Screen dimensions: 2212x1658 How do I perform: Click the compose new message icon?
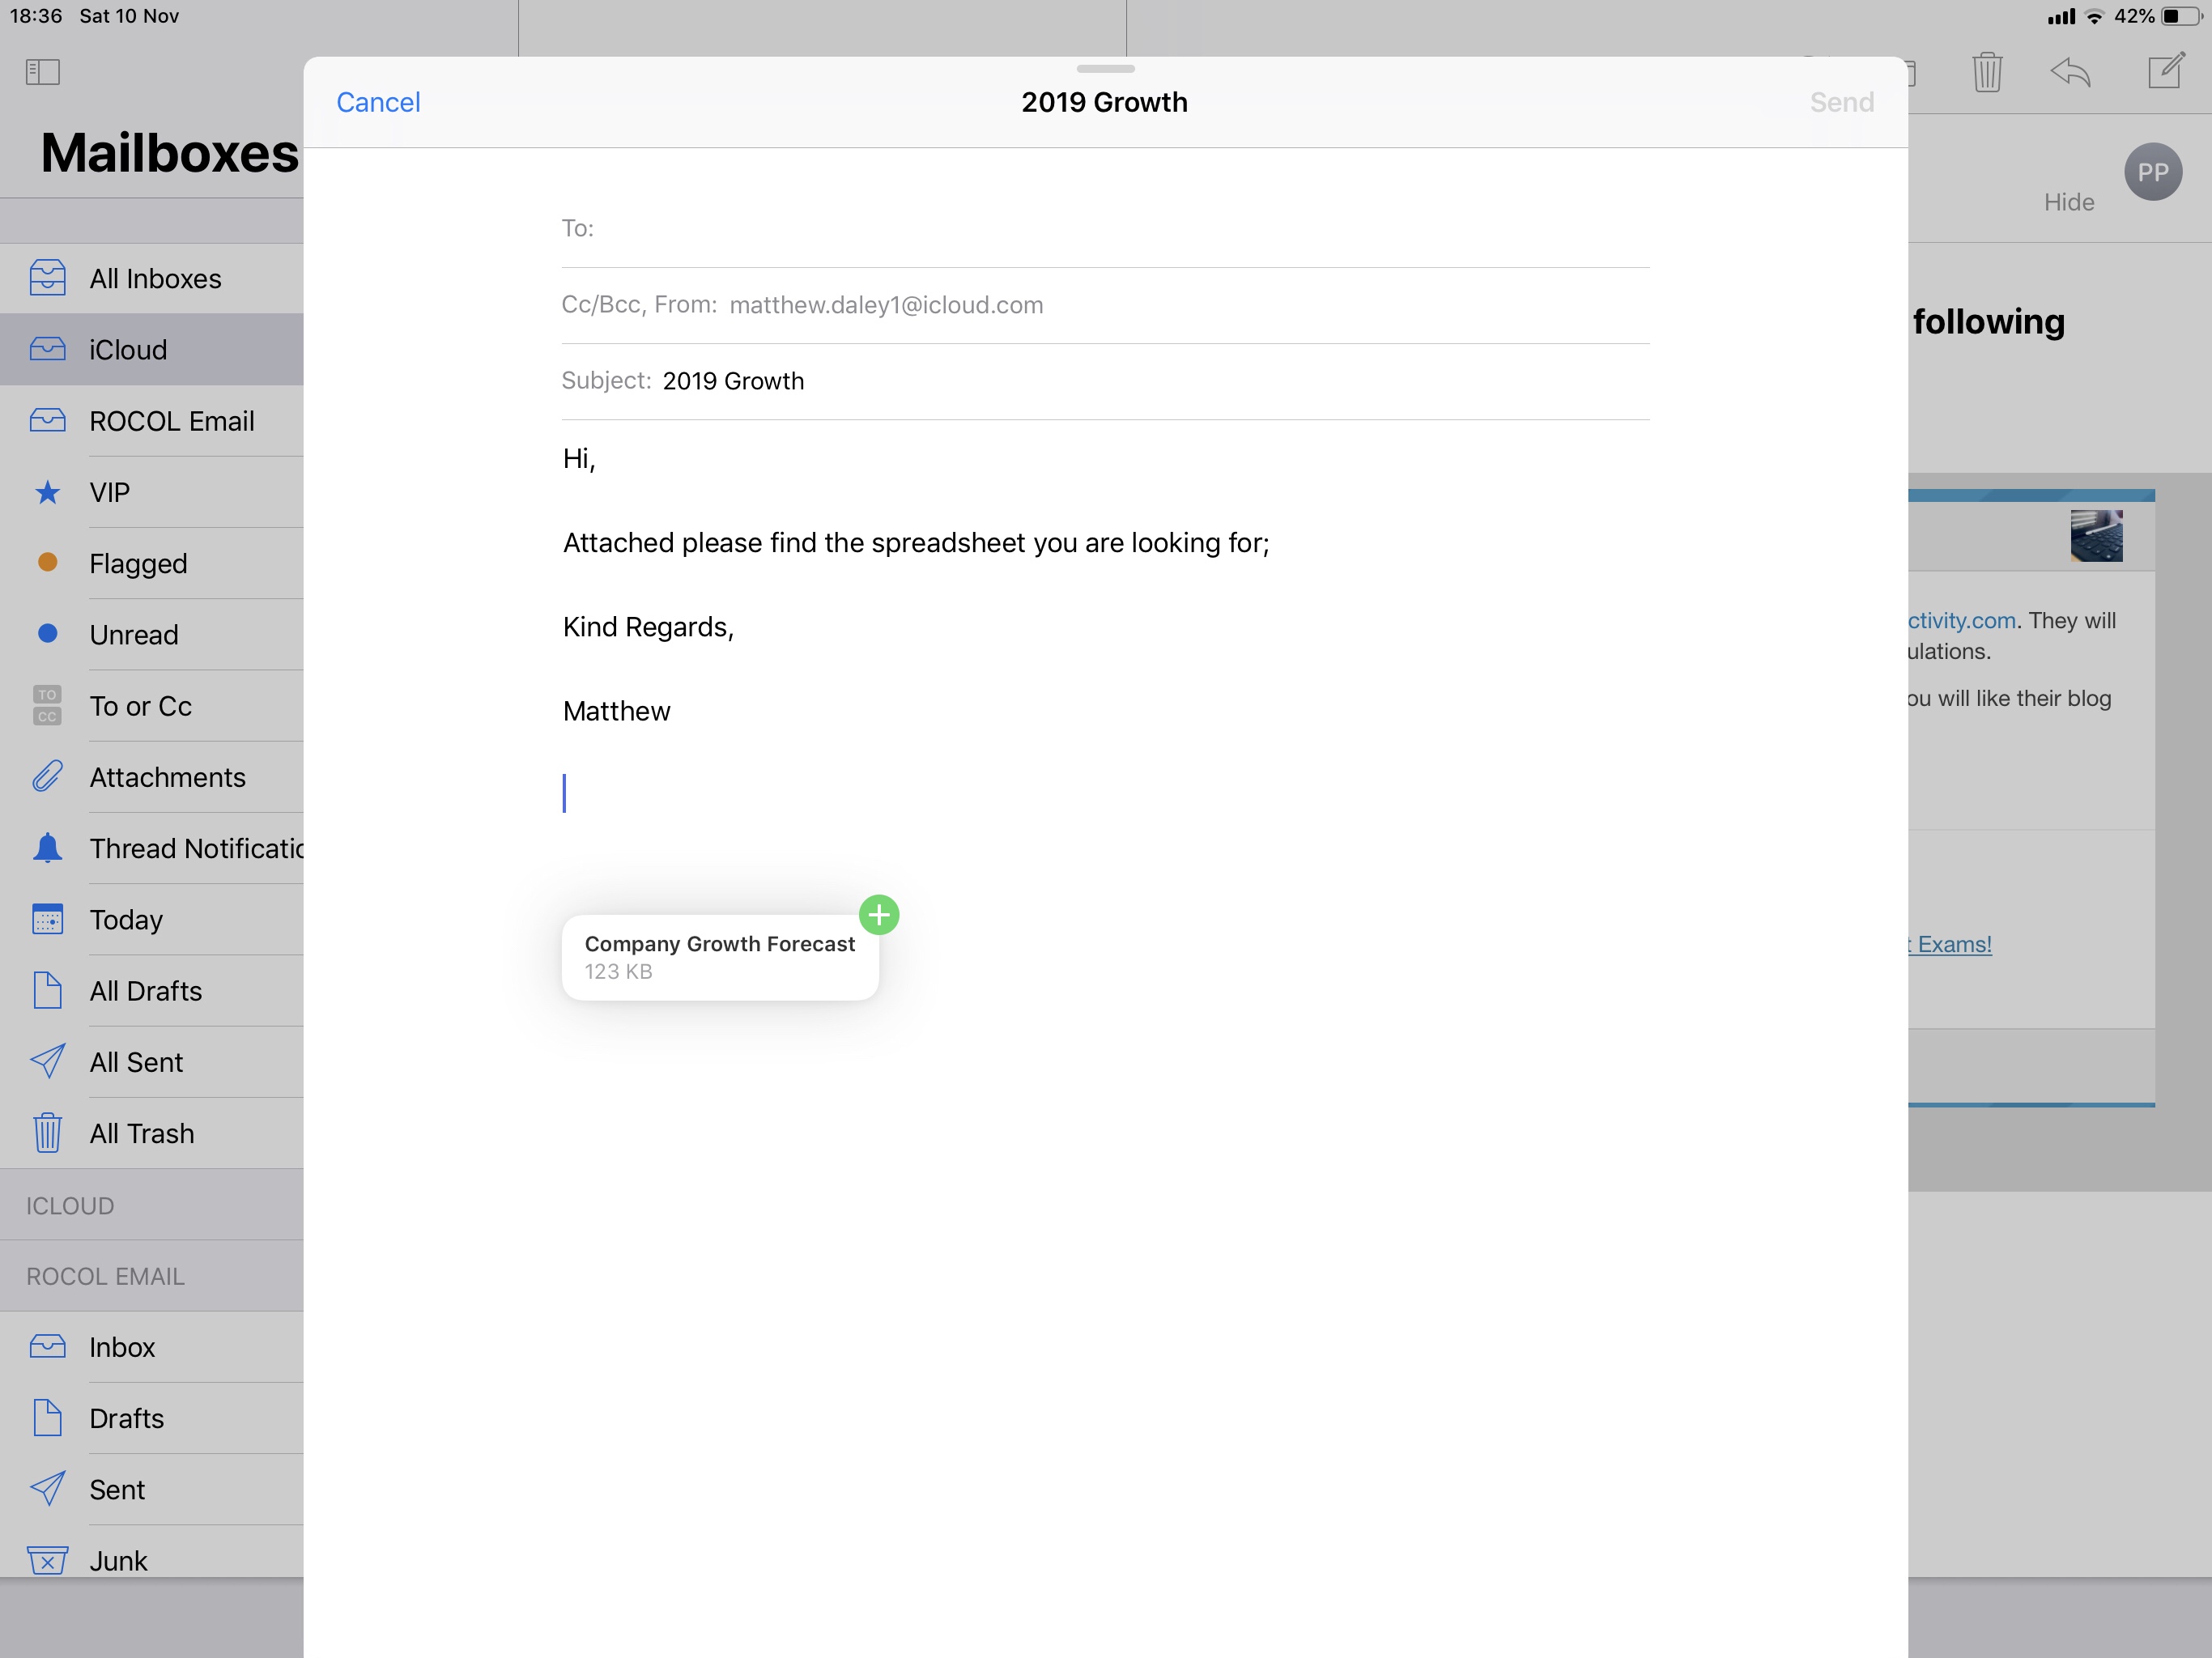[2165, 71]
